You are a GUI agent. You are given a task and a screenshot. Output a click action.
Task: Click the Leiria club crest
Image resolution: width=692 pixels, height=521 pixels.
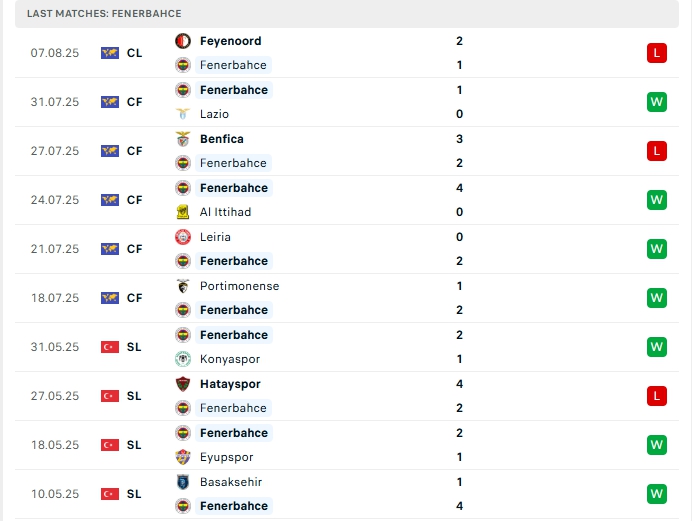click(183, 237)
